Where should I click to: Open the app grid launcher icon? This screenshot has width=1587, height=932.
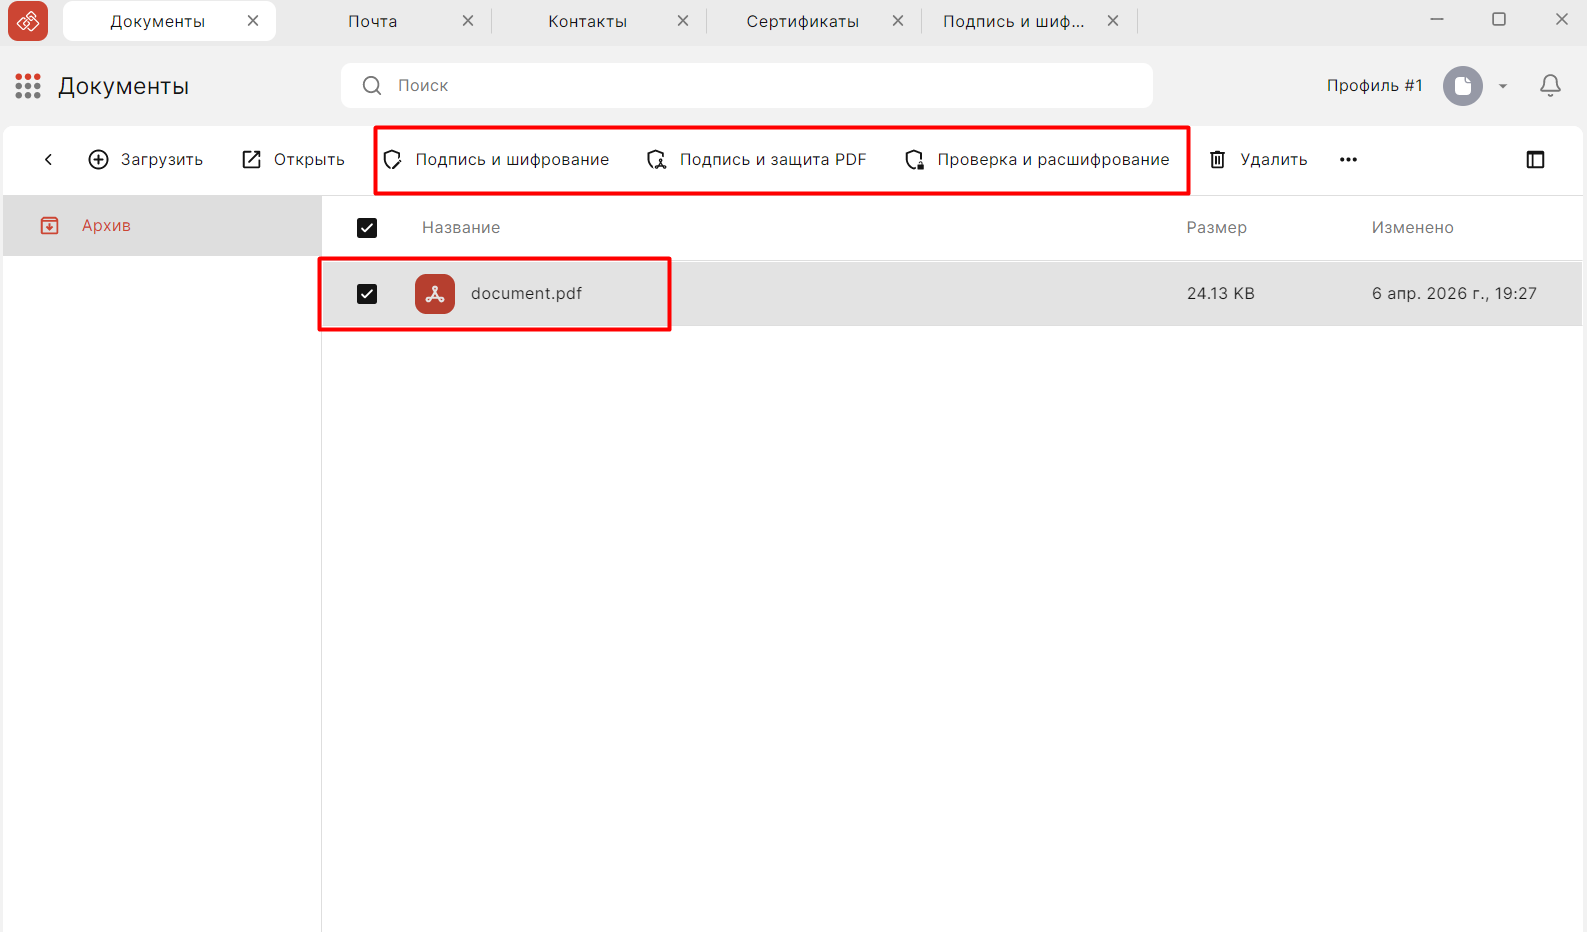click(28, 86)
